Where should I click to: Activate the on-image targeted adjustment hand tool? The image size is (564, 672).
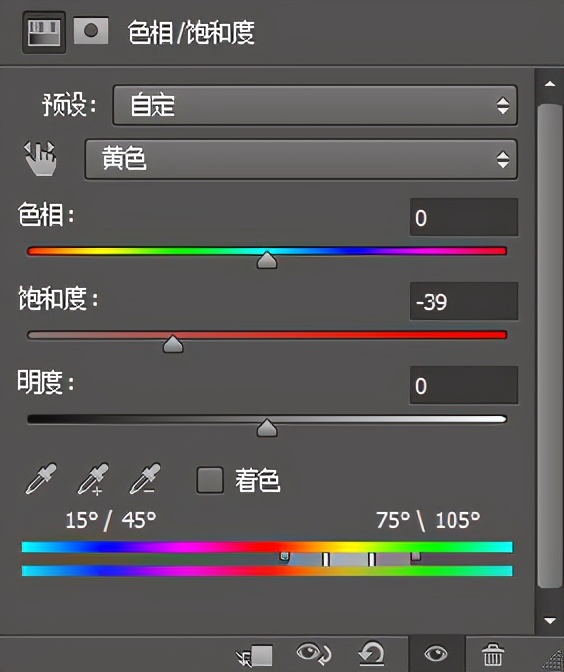pyautogui.click(x=41, y=158)
